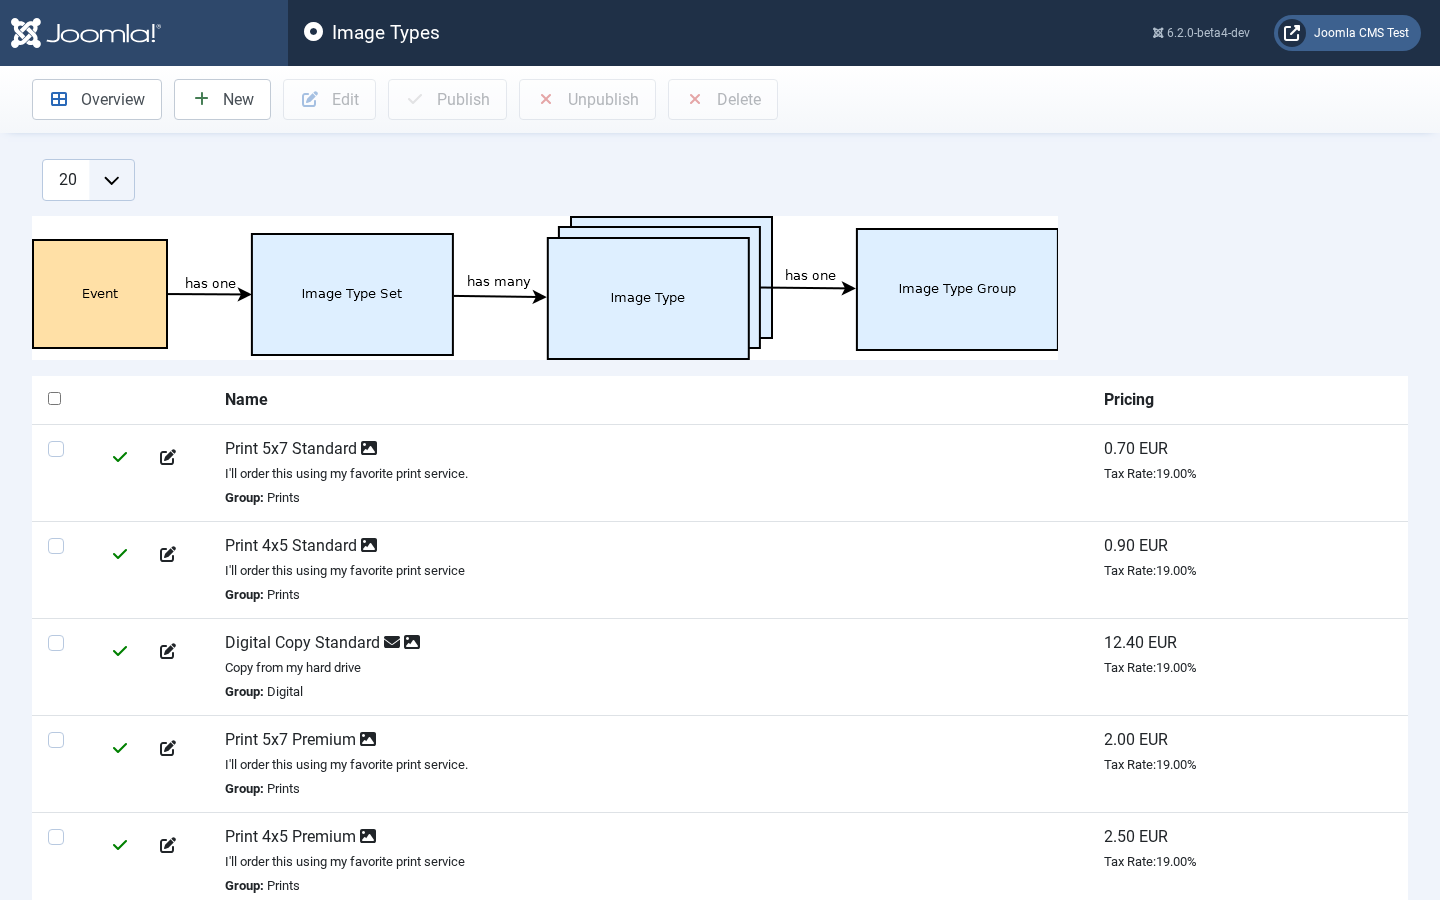Click the published checkmark for Print 4x5 Standard
1440x900 pixels.
(120, 554)
